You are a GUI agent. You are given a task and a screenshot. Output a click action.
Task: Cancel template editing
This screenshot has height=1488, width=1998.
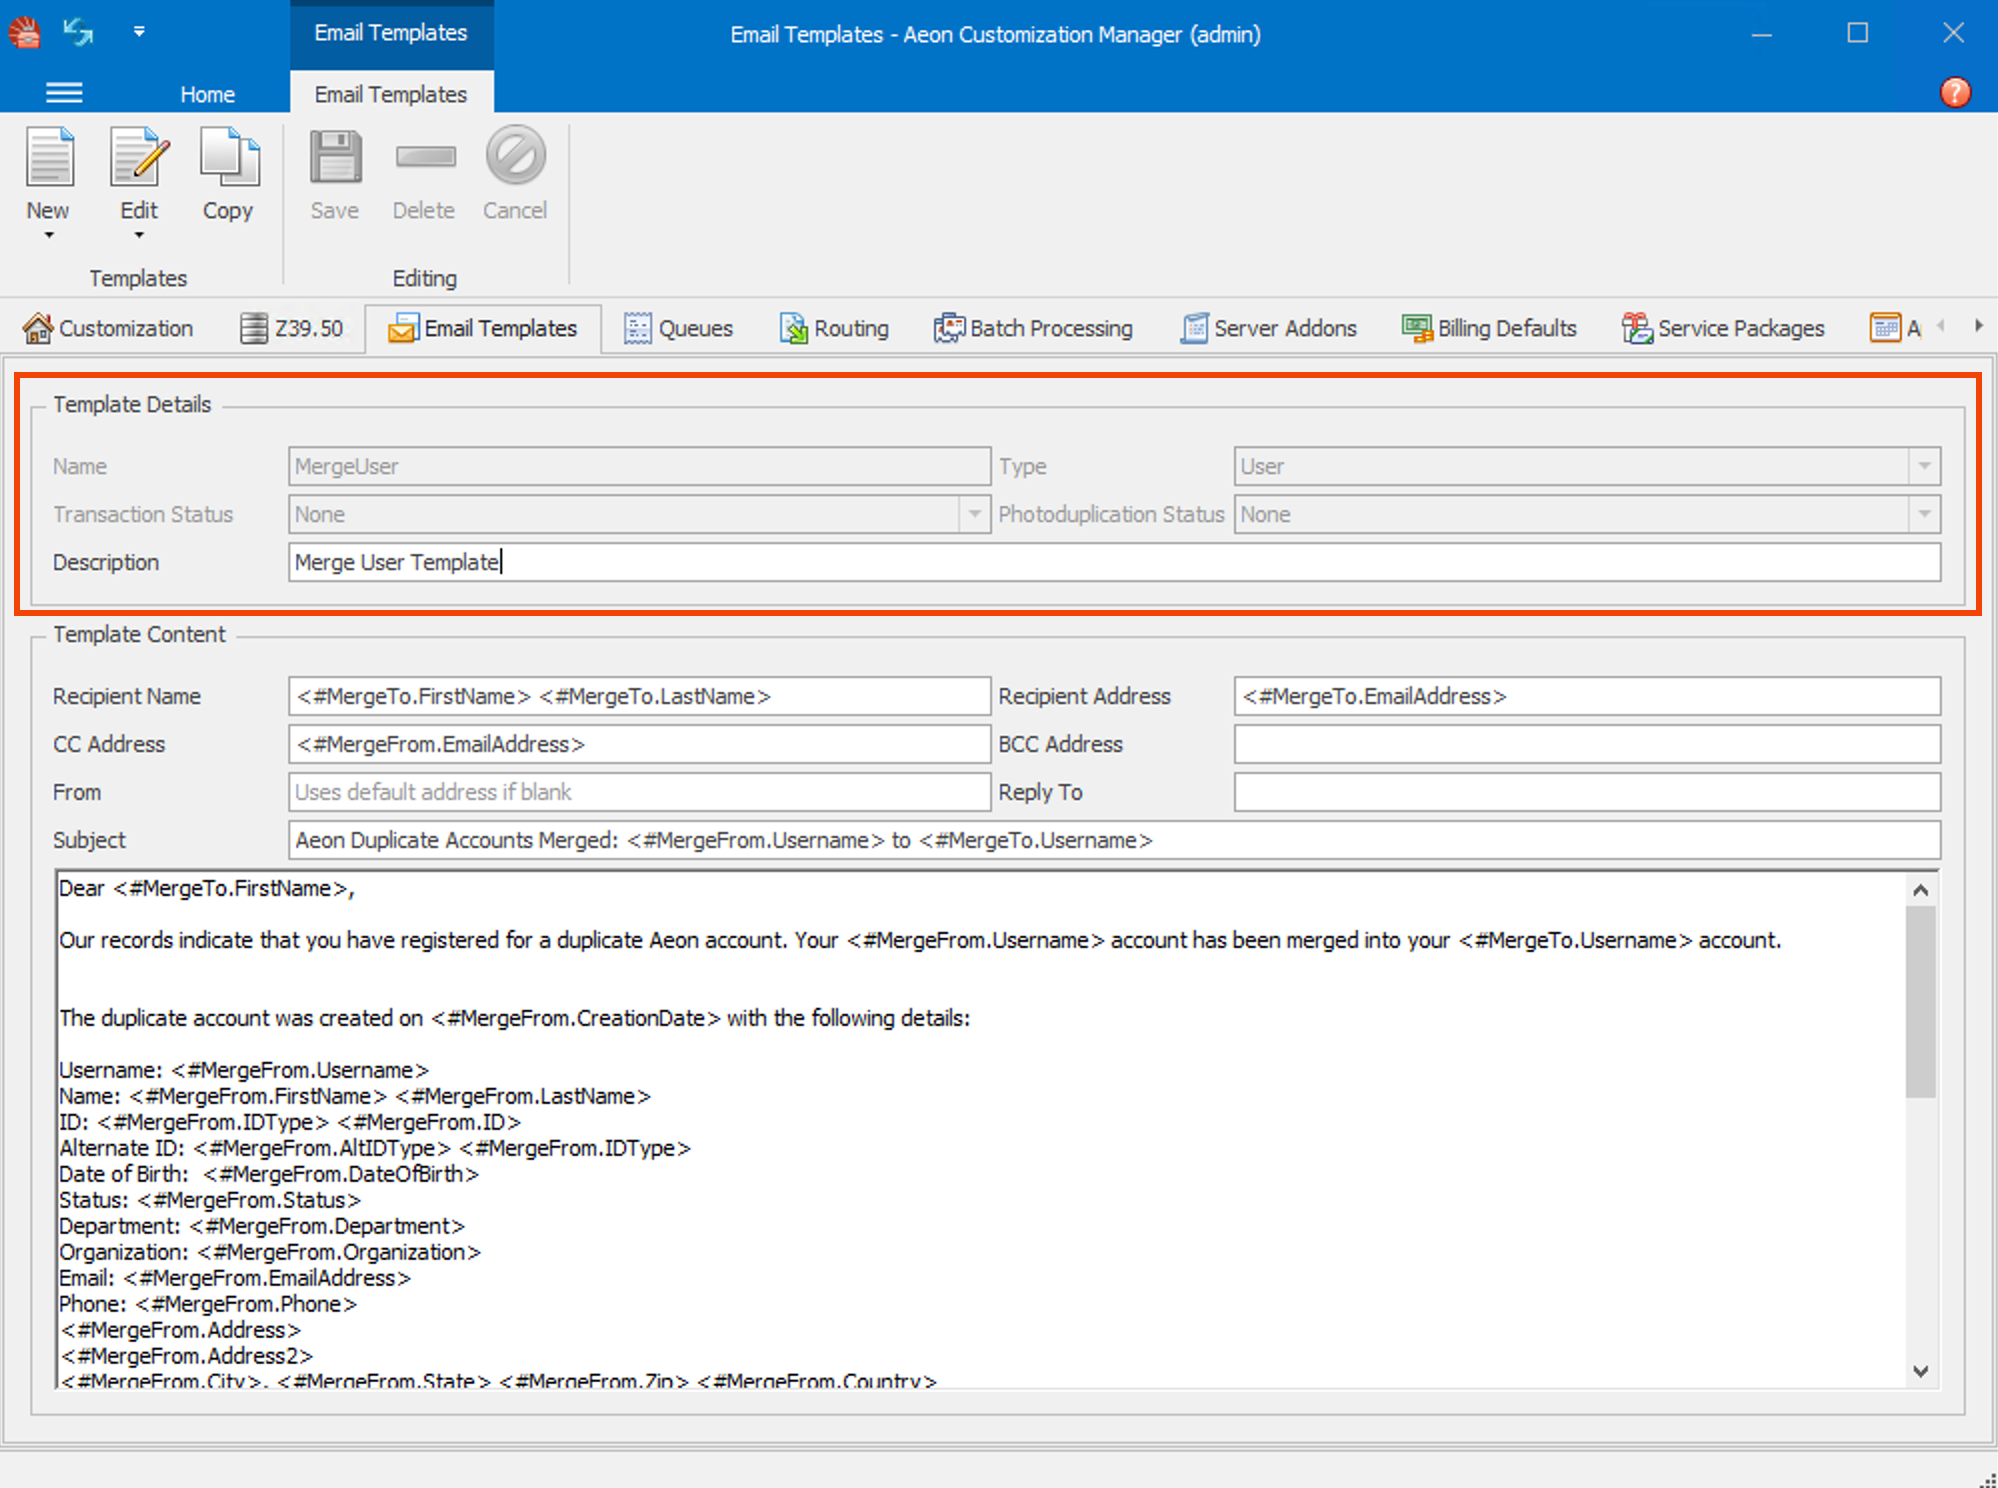tap(514, 180)
